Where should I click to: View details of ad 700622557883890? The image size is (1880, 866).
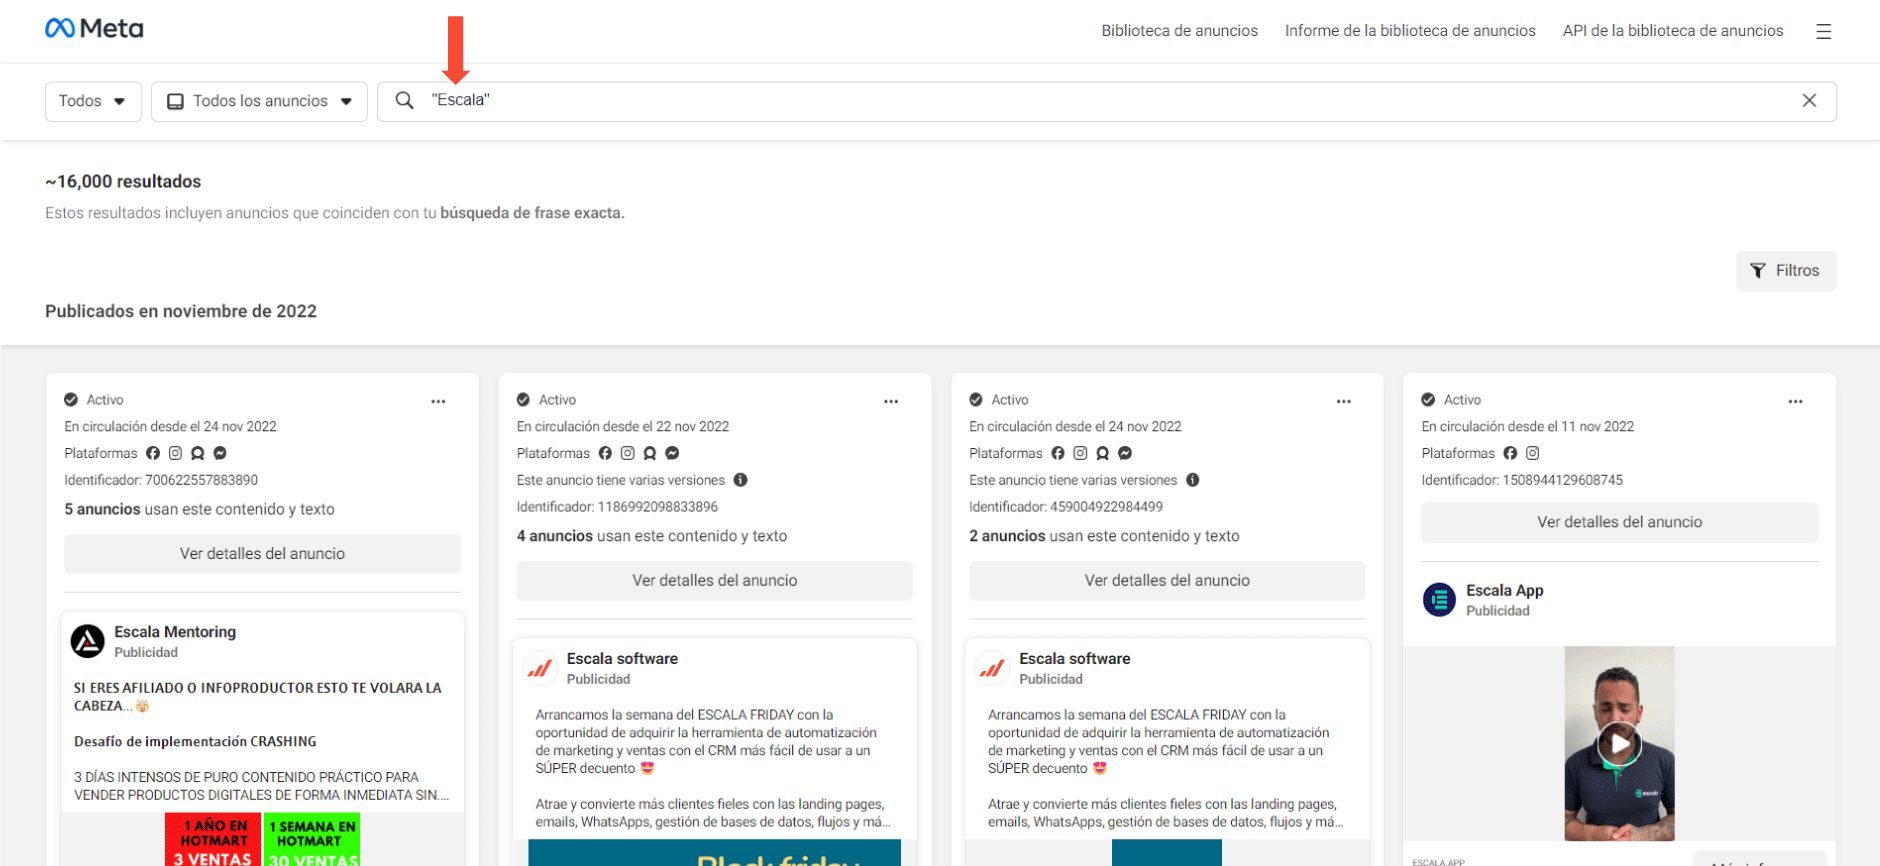[x=262, y=554]
